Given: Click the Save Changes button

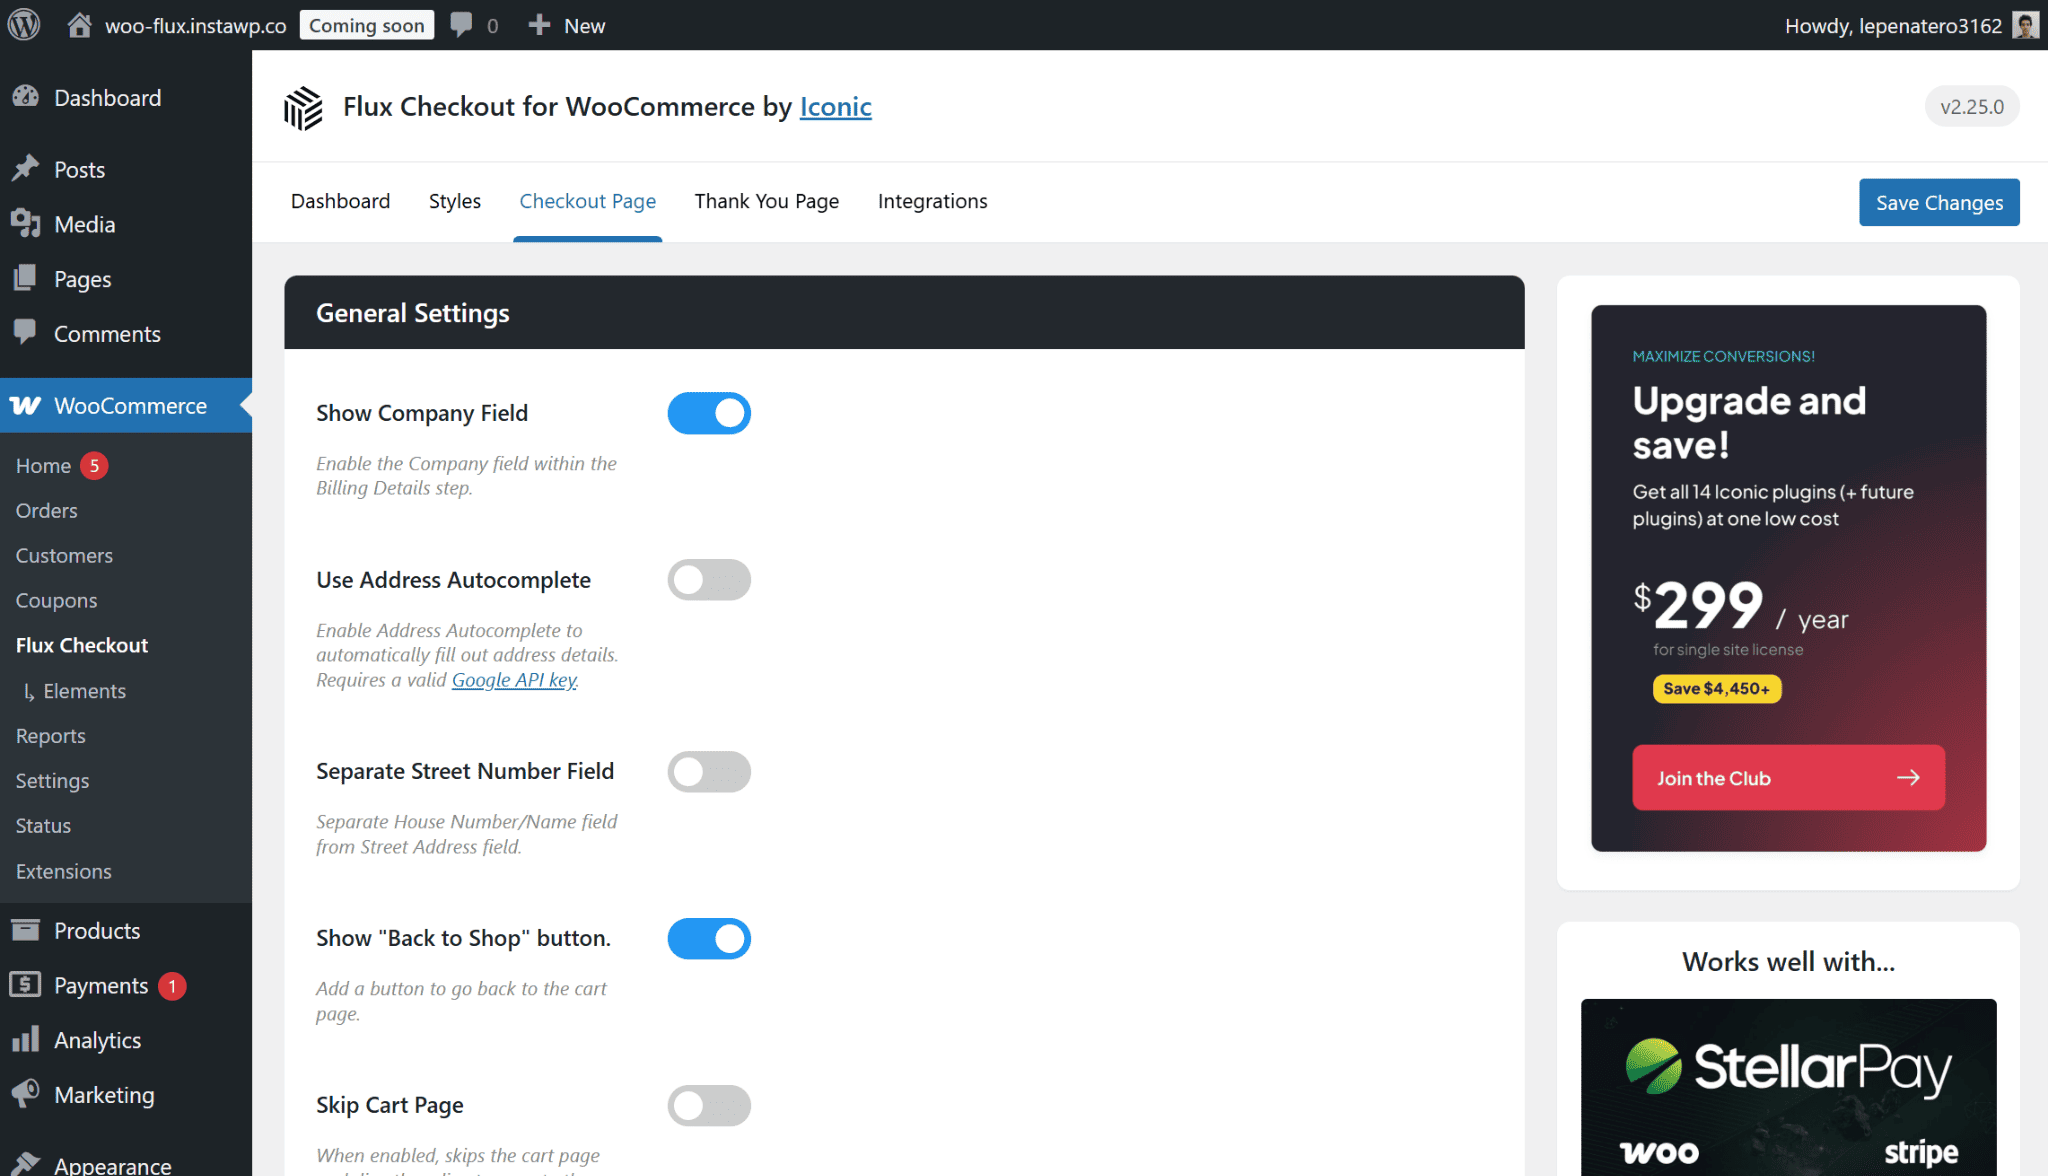Looking at the screenshot, I should click(x=1938, y=202).
